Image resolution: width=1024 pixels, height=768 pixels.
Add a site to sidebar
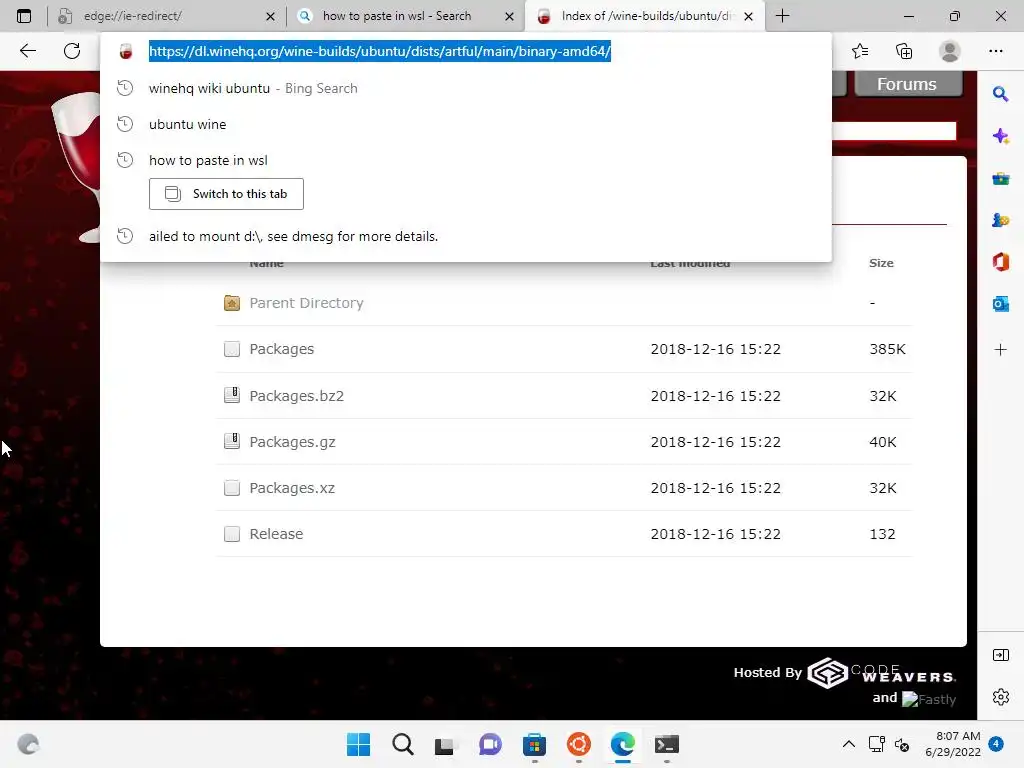tap(1000, 350)
